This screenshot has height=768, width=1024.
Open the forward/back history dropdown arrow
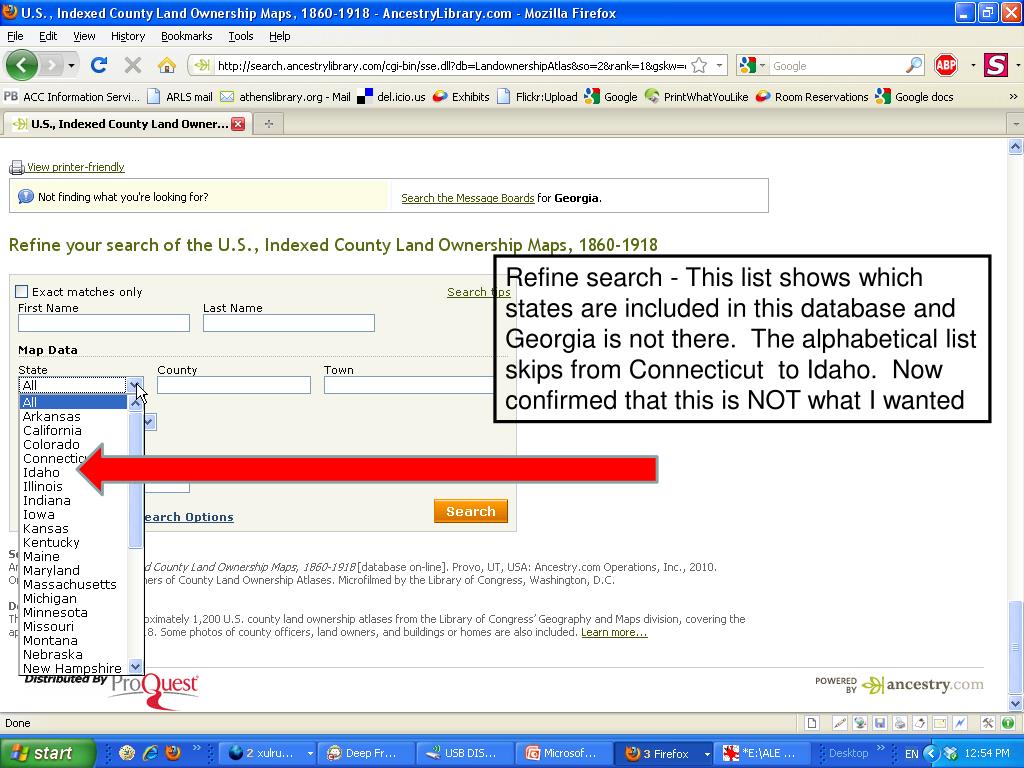[71, 65]
